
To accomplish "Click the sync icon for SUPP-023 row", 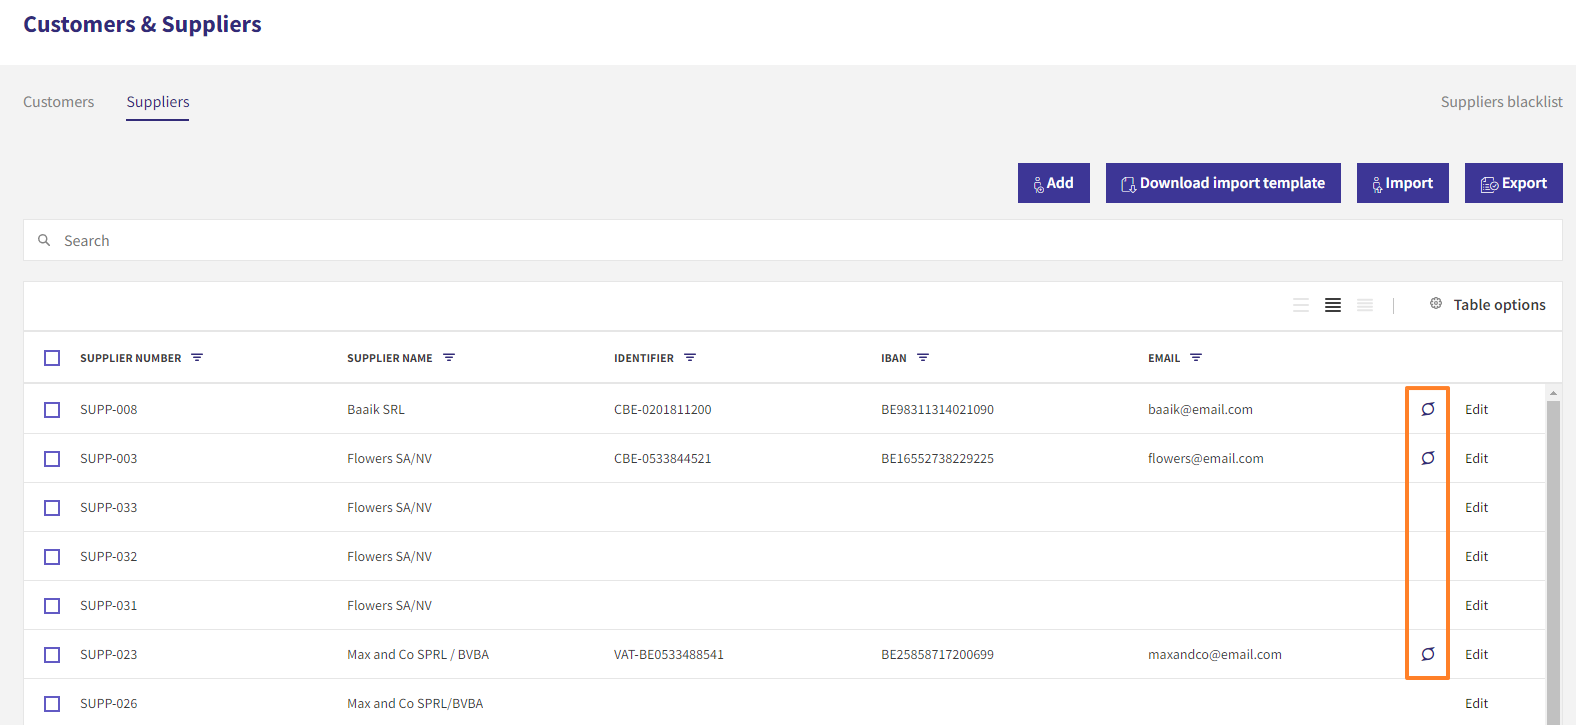I will coord(1428,654).
